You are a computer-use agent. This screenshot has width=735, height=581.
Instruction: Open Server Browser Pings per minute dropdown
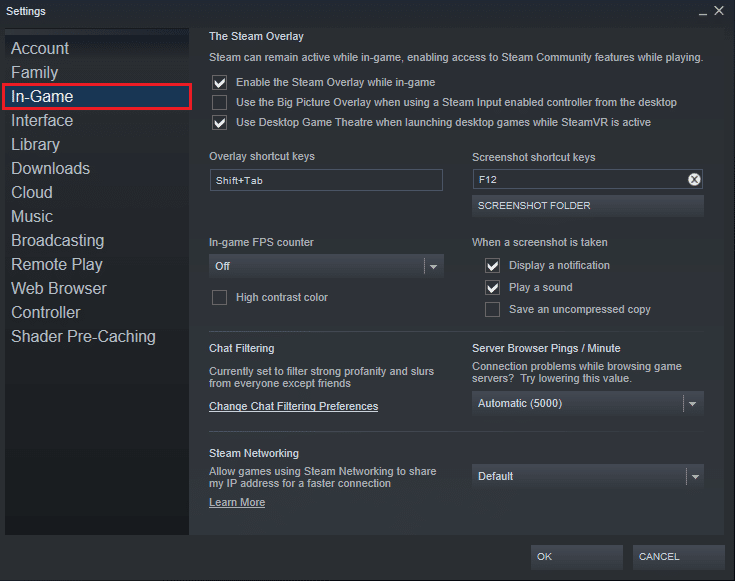[x=588, y=403]
